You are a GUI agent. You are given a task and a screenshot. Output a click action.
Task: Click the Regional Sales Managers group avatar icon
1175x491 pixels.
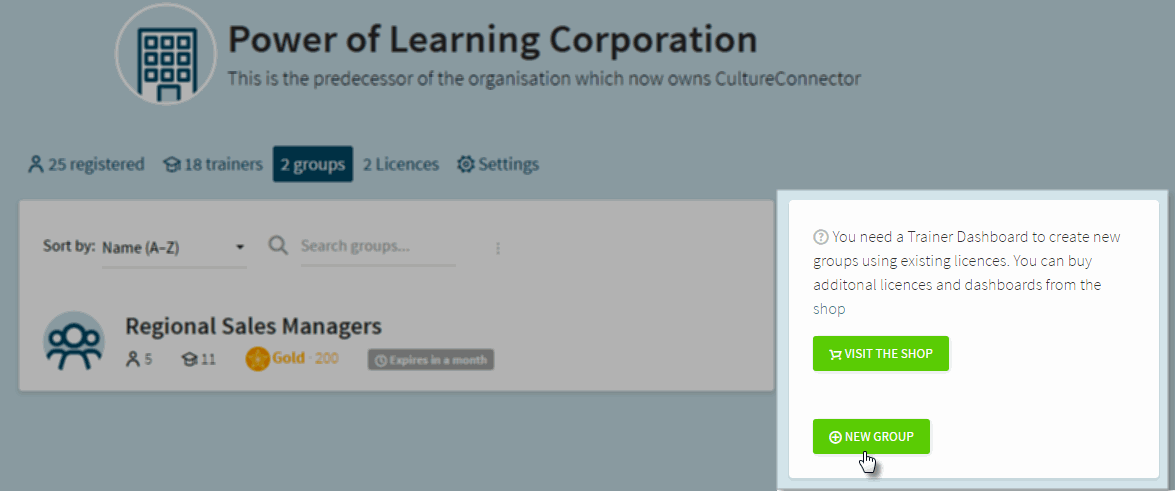[x=73, y=341]
